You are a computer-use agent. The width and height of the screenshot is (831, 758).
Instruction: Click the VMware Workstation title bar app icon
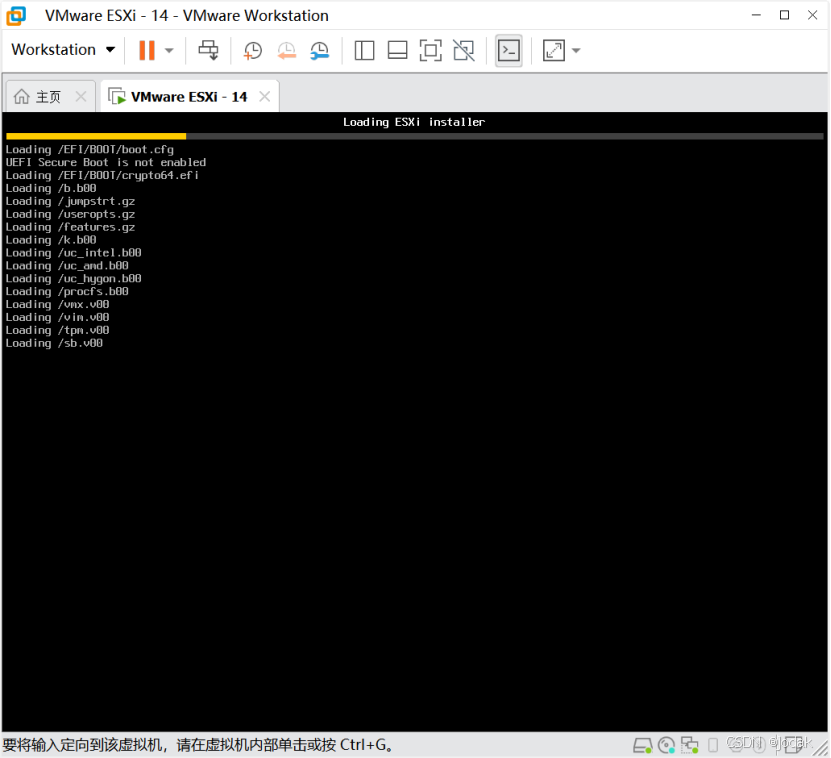tap(16, 16)
